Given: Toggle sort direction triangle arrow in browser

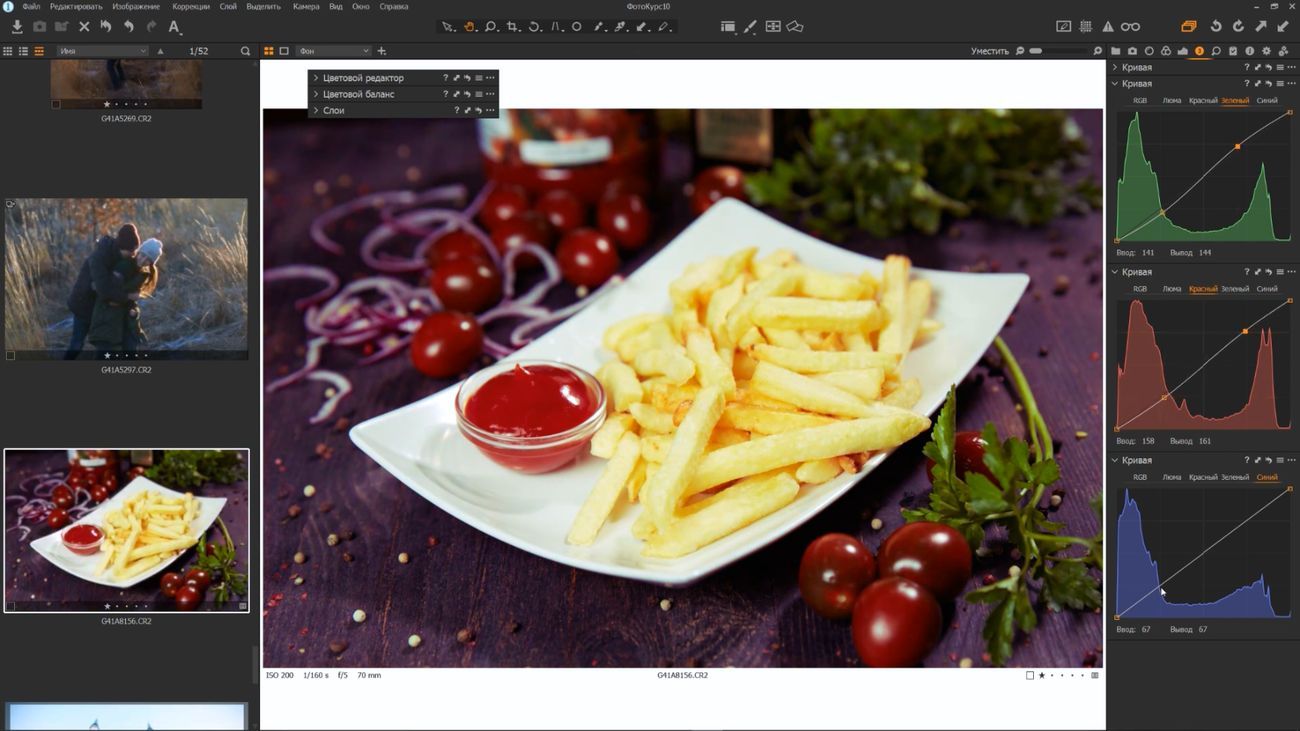Looking at the screenshot, I should click(x=160, y=51).
